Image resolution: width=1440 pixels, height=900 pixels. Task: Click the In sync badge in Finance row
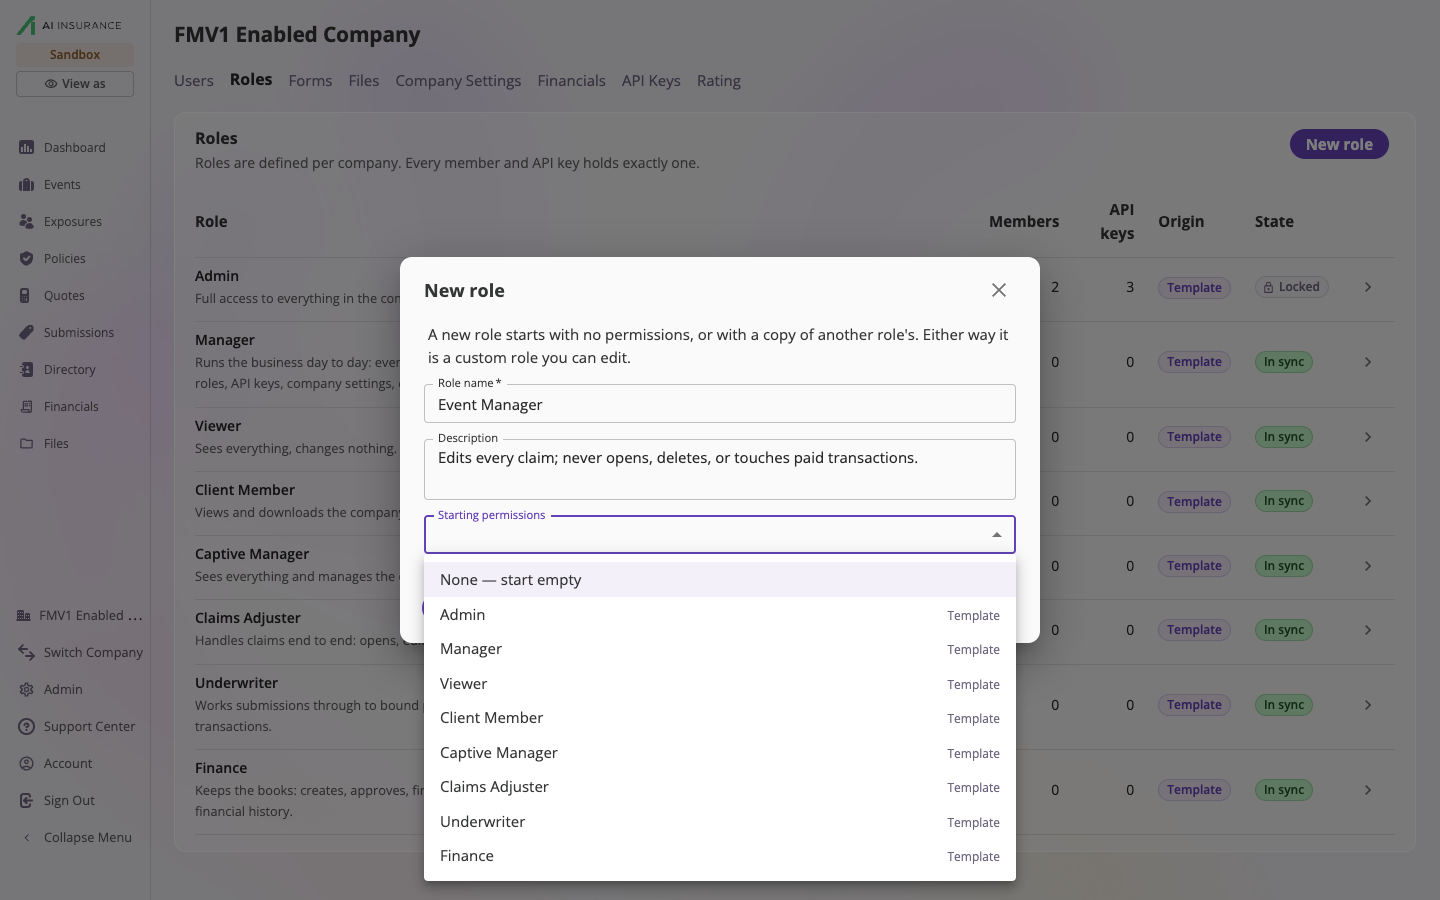(x=1283, y=790)
